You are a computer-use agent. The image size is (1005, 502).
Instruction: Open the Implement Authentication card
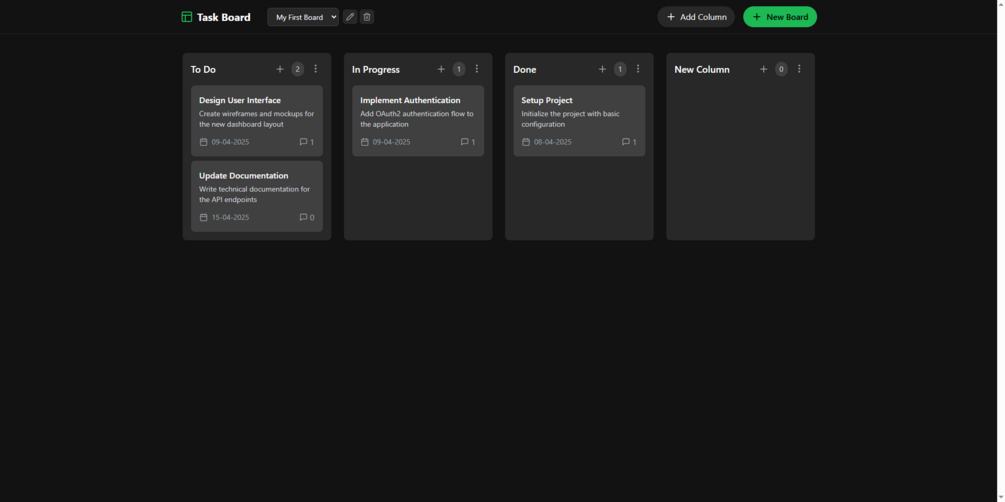click(418, 121)
